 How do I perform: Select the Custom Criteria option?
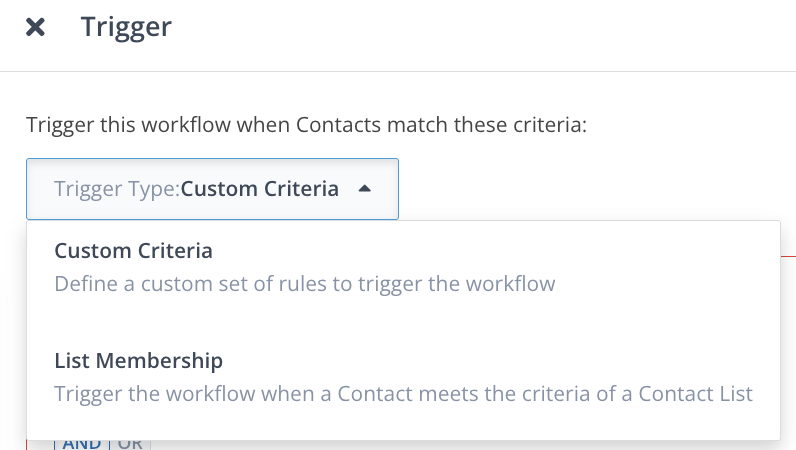[403, 266]
